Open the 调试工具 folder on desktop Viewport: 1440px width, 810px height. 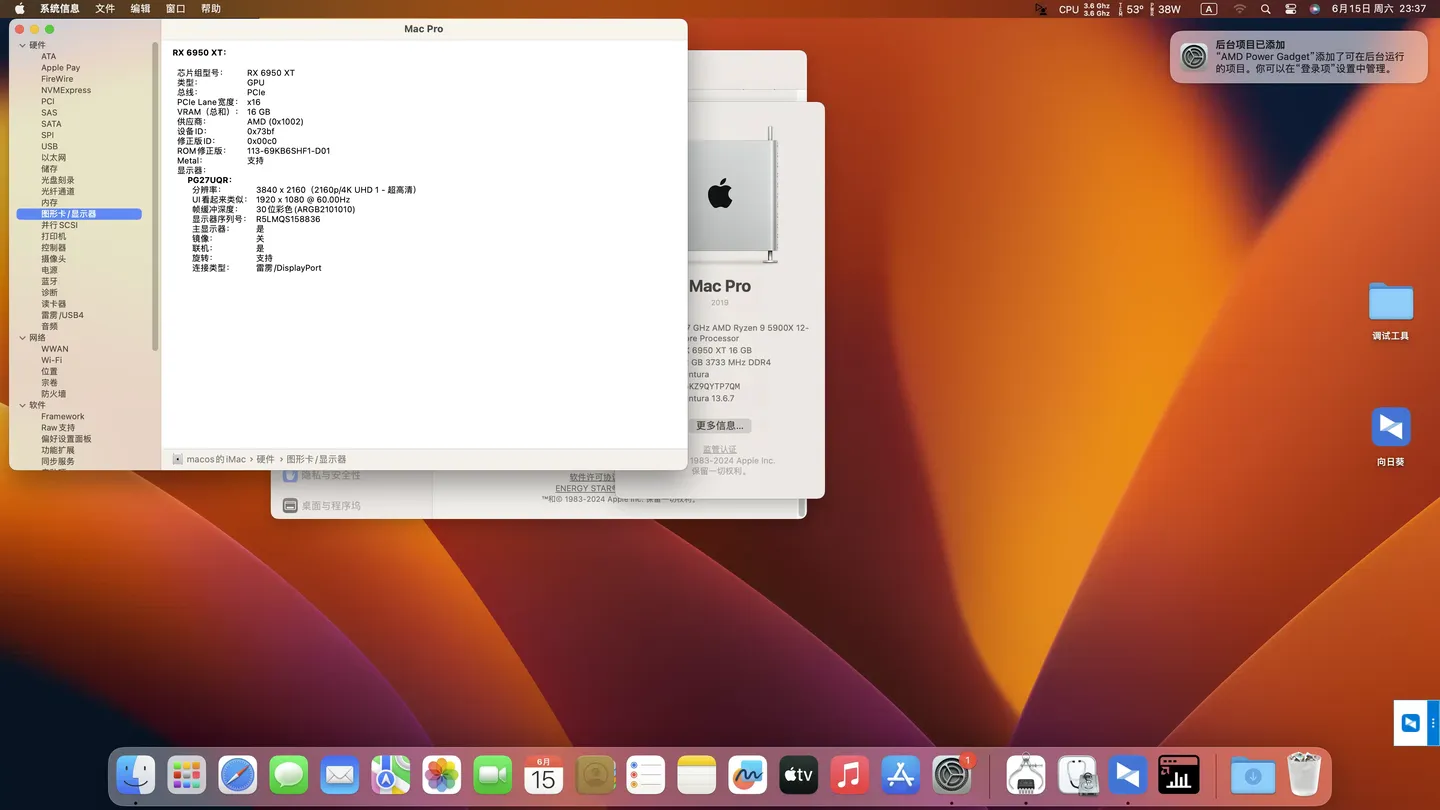pos(1390,303)
